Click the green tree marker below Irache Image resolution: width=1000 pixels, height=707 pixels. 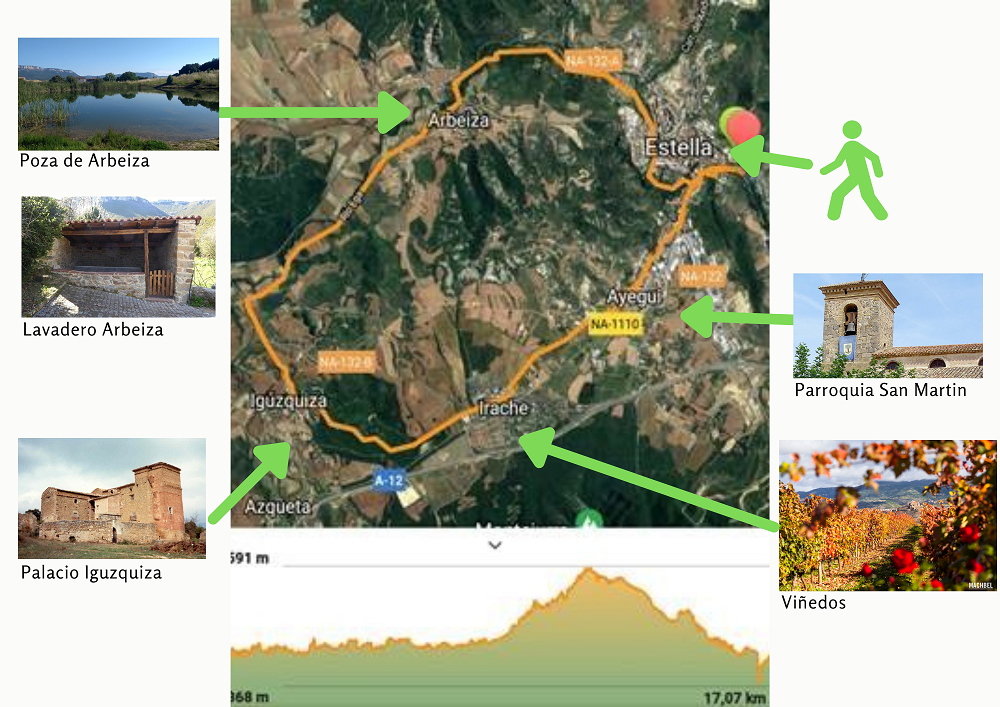[588, 519]
